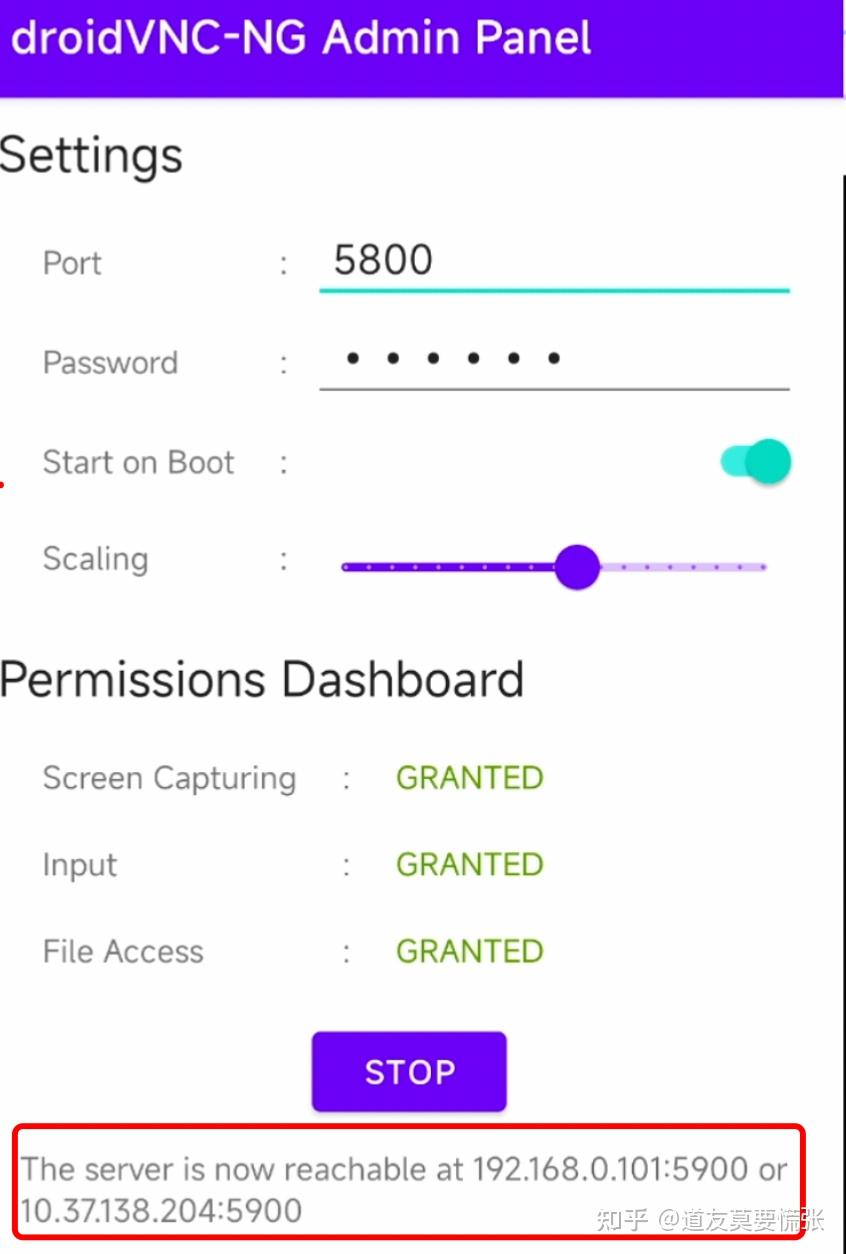Click the Port label
846x1254 pixels.
click(x=72, y=263)
